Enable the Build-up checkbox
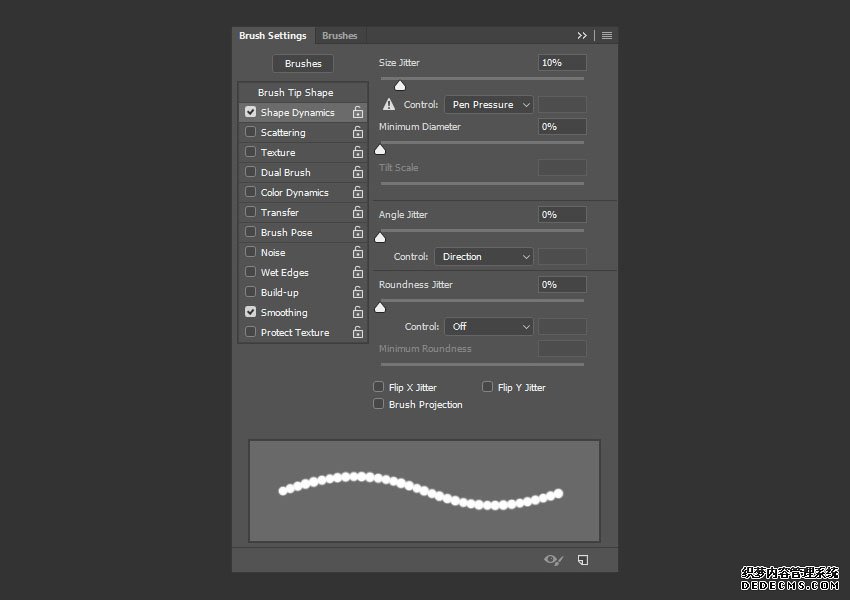Image resolution: width=850 pixels, height=600 pixels. click(x=250, y=292)
